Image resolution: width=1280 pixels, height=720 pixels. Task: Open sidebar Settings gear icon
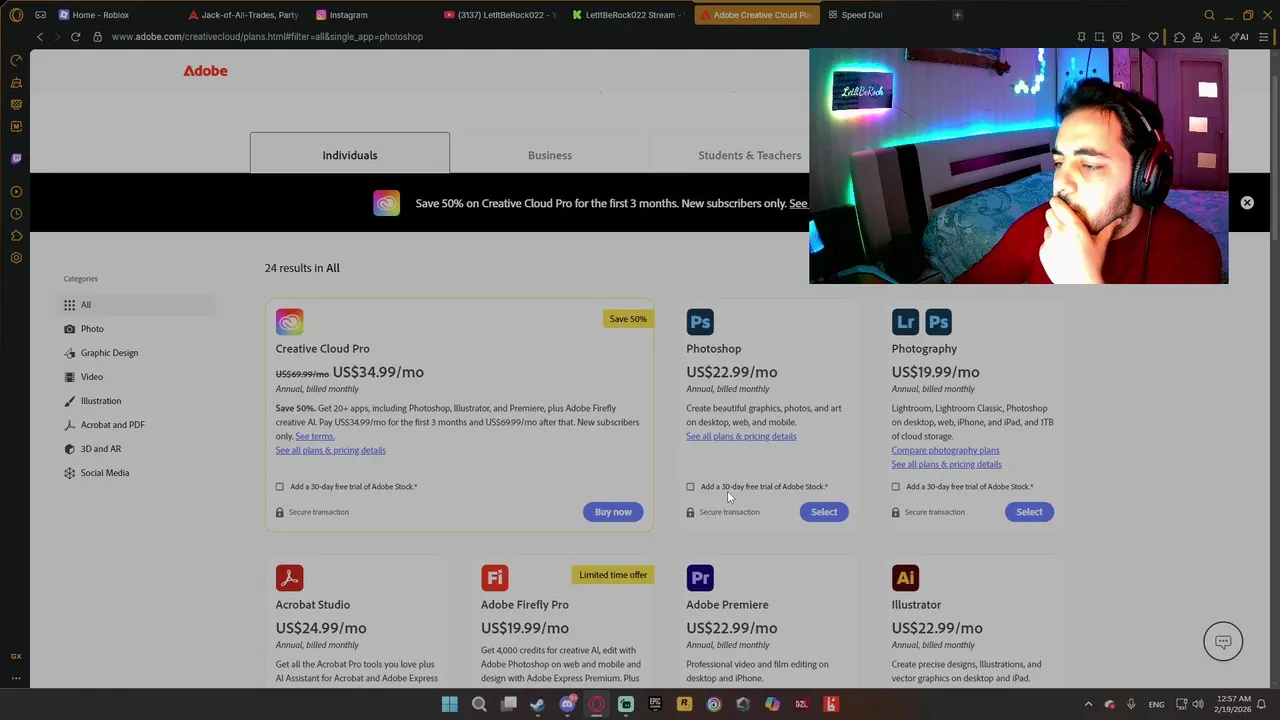[16, 258]
